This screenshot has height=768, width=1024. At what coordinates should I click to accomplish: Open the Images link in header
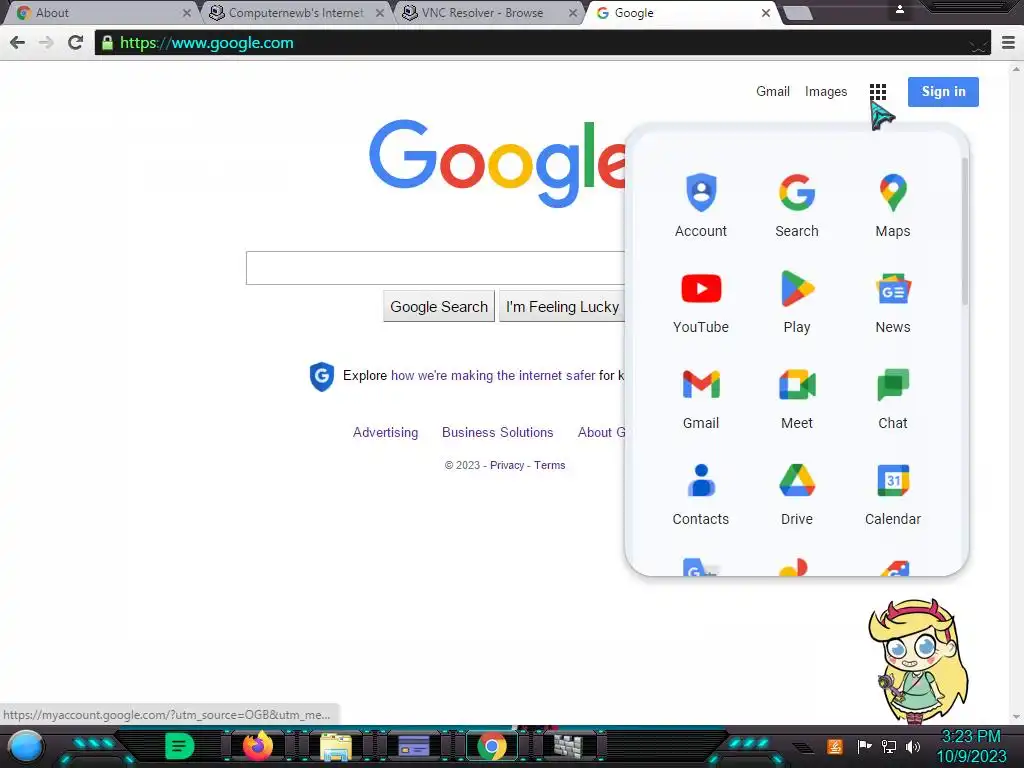(825, 91)
